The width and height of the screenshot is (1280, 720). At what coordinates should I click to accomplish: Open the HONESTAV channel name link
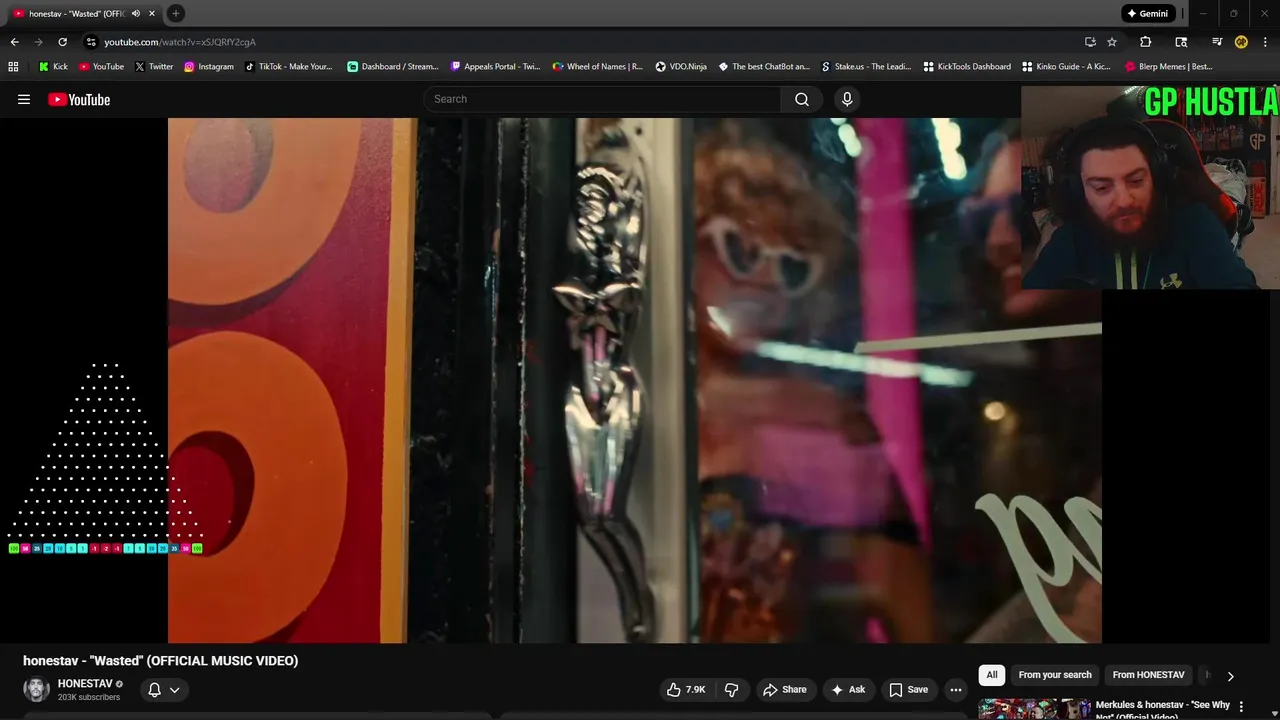point(85,684)
